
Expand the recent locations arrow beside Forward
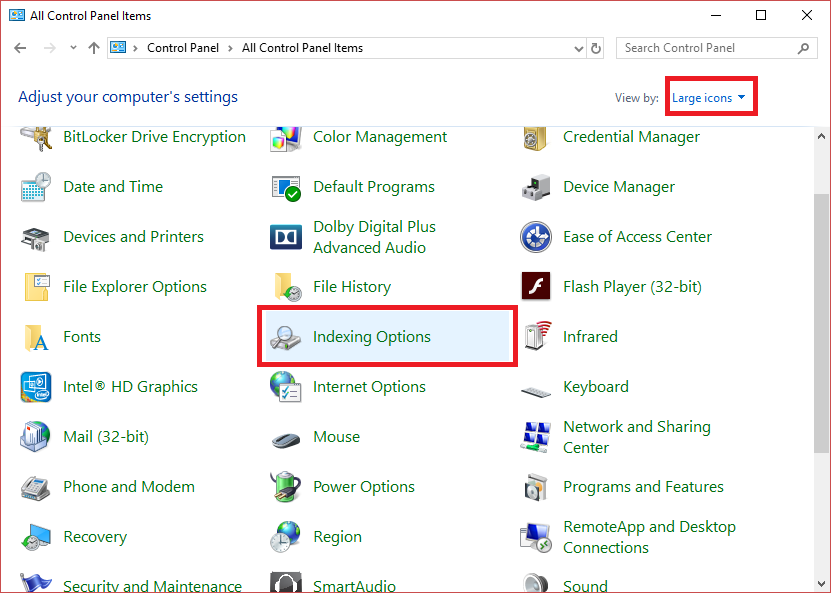tap(73, 48)
